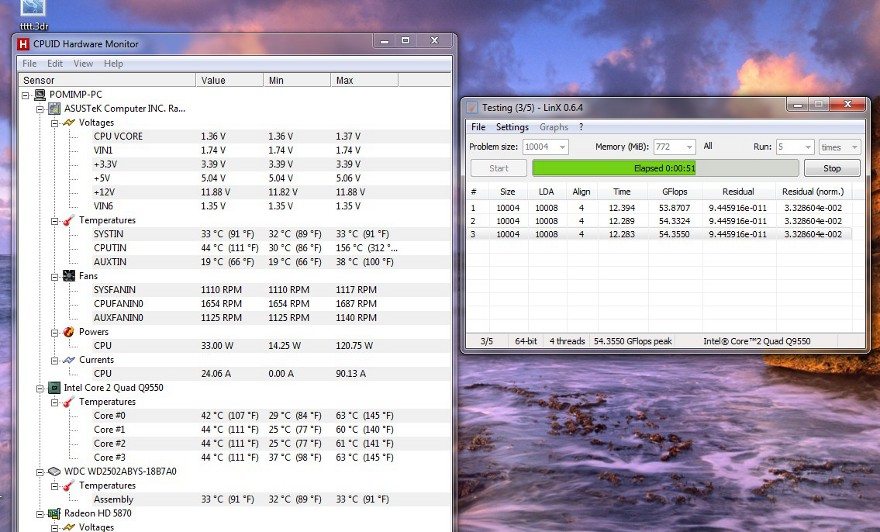
Task: Click the green Elapsed progress bar
Action: coord(665,168)
